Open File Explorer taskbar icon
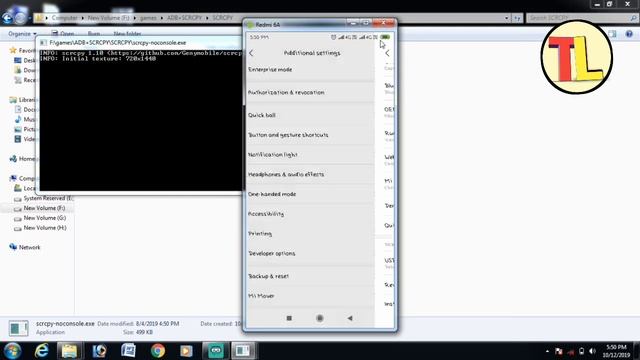Viewport: 640px width, 360px height. 69,351
